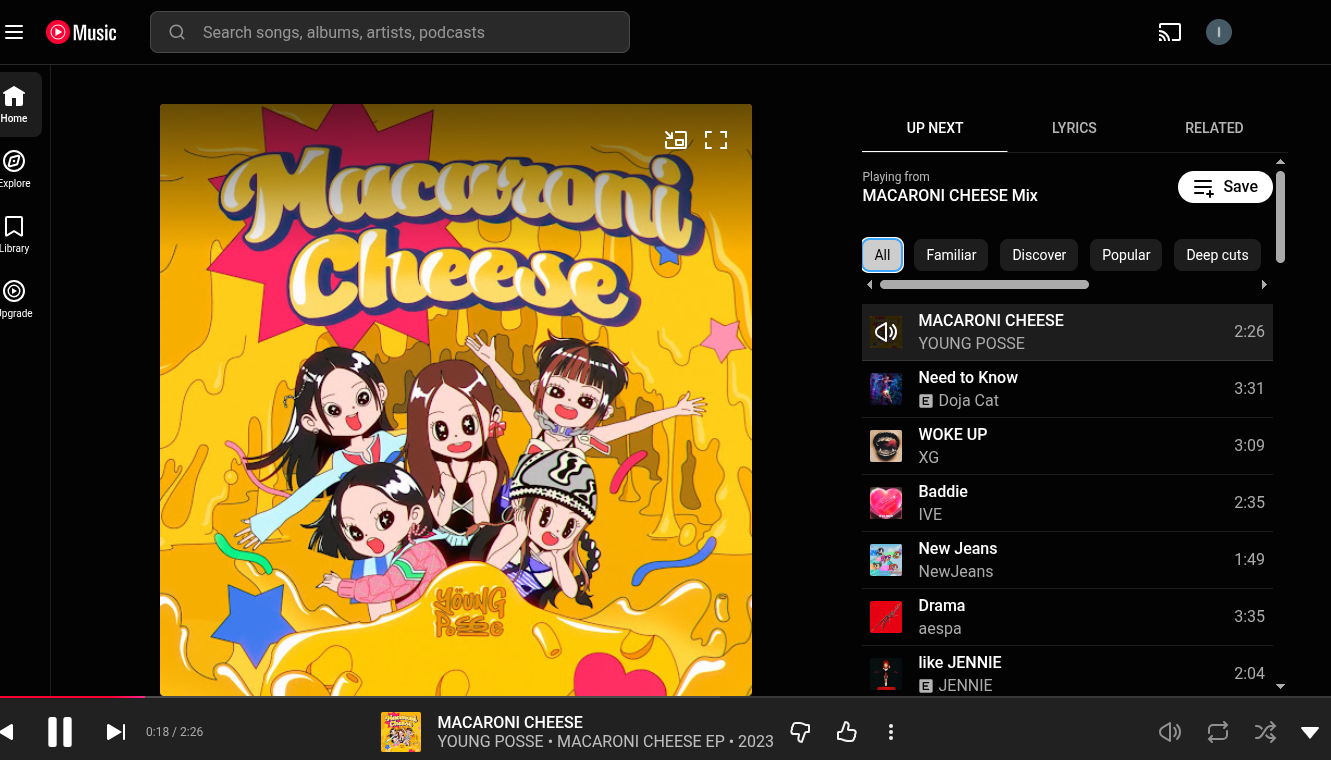Select the Familiar filter chip
This screenshot has width=1331, height=760.
[x=951, y=255]
